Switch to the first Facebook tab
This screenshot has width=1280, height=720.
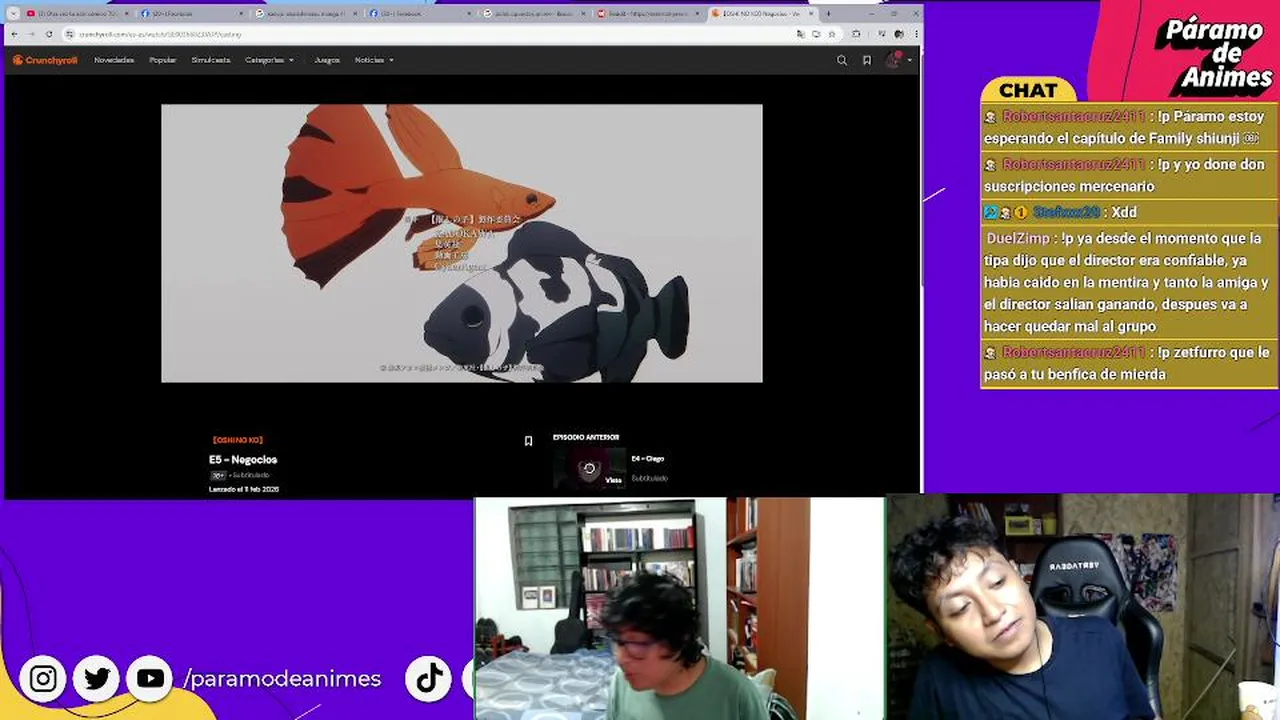click(190, 13)
